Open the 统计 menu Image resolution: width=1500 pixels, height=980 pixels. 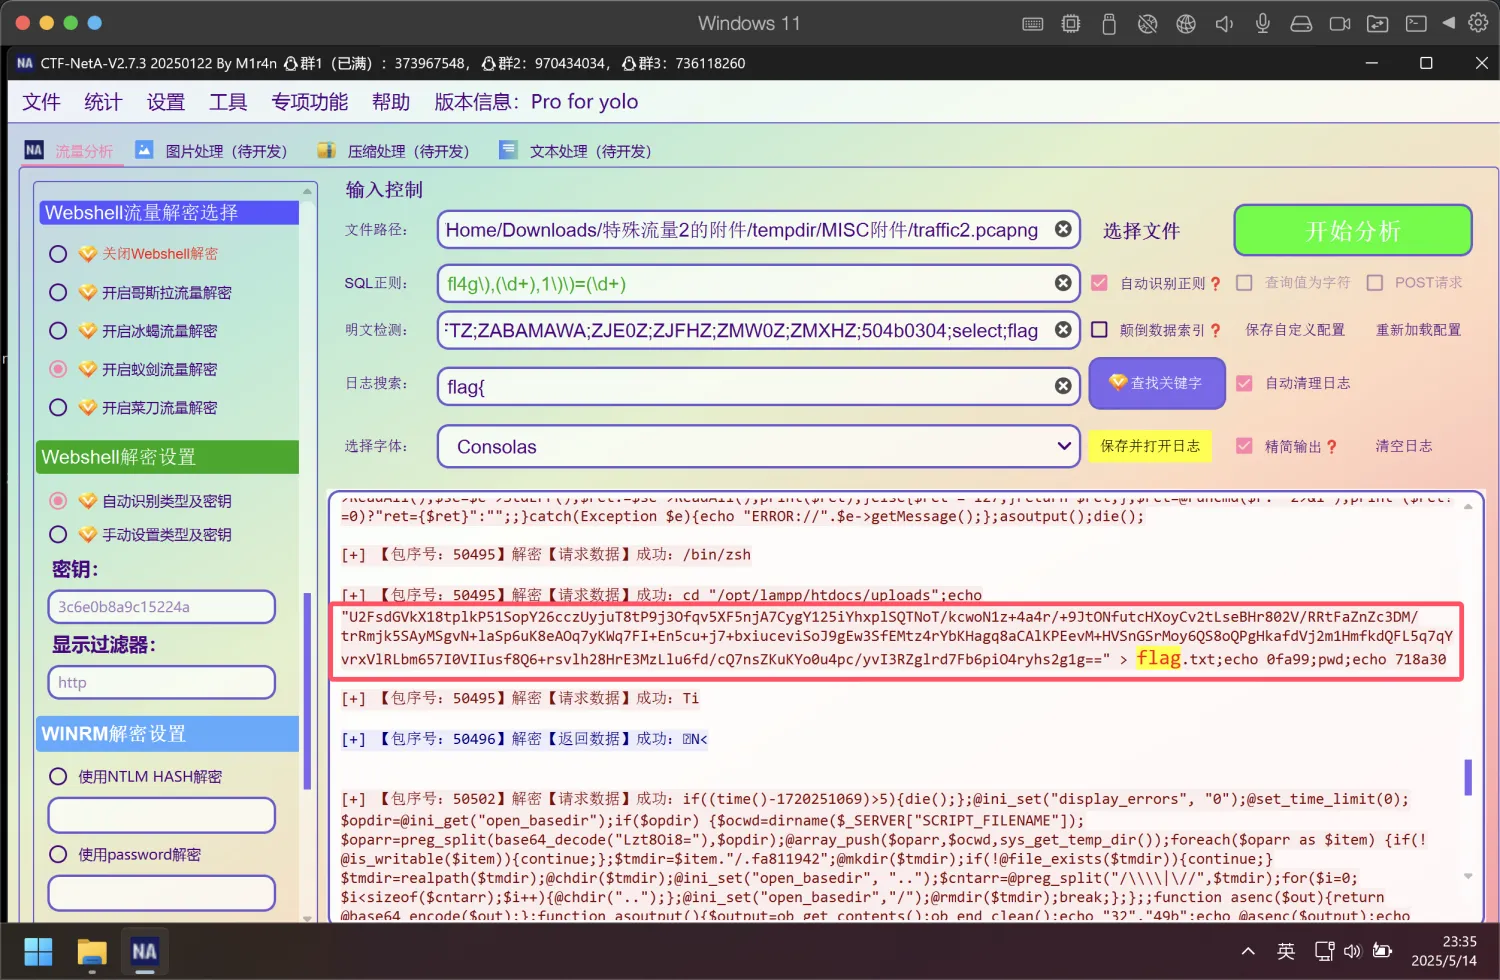[x=103, y=102]
